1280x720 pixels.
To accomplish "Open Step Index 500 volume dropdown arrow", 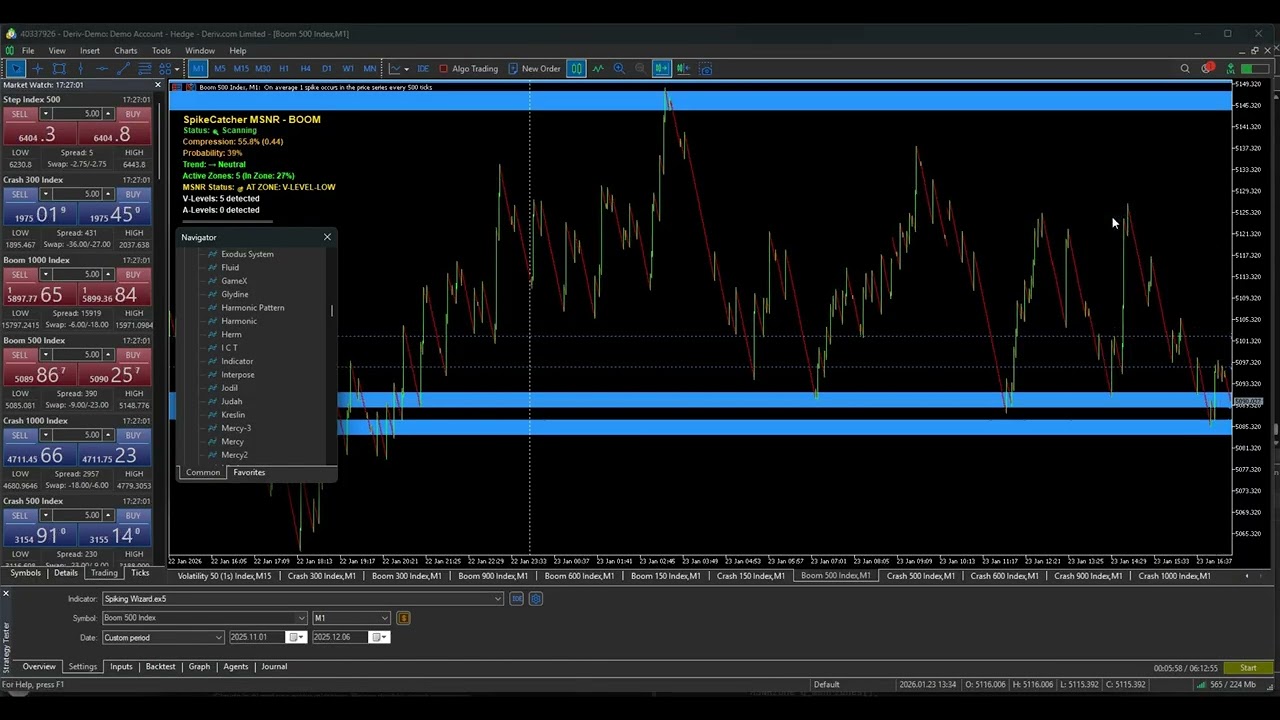I will point(45,114).
